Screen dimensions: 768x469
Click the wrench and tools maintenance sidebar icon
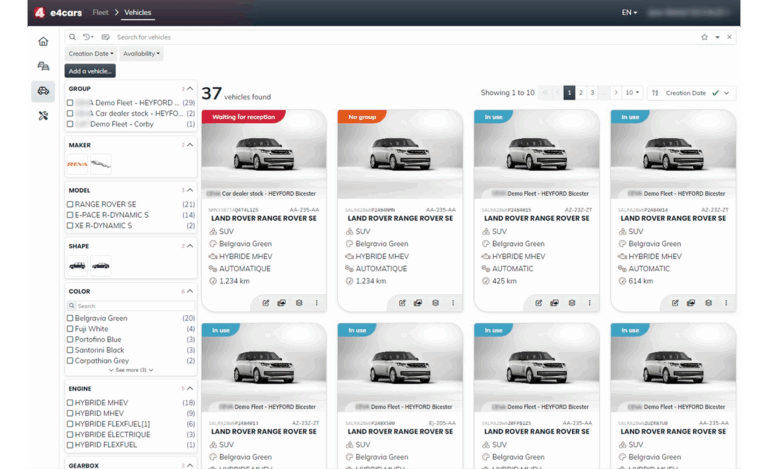click(x=43, y=116)
